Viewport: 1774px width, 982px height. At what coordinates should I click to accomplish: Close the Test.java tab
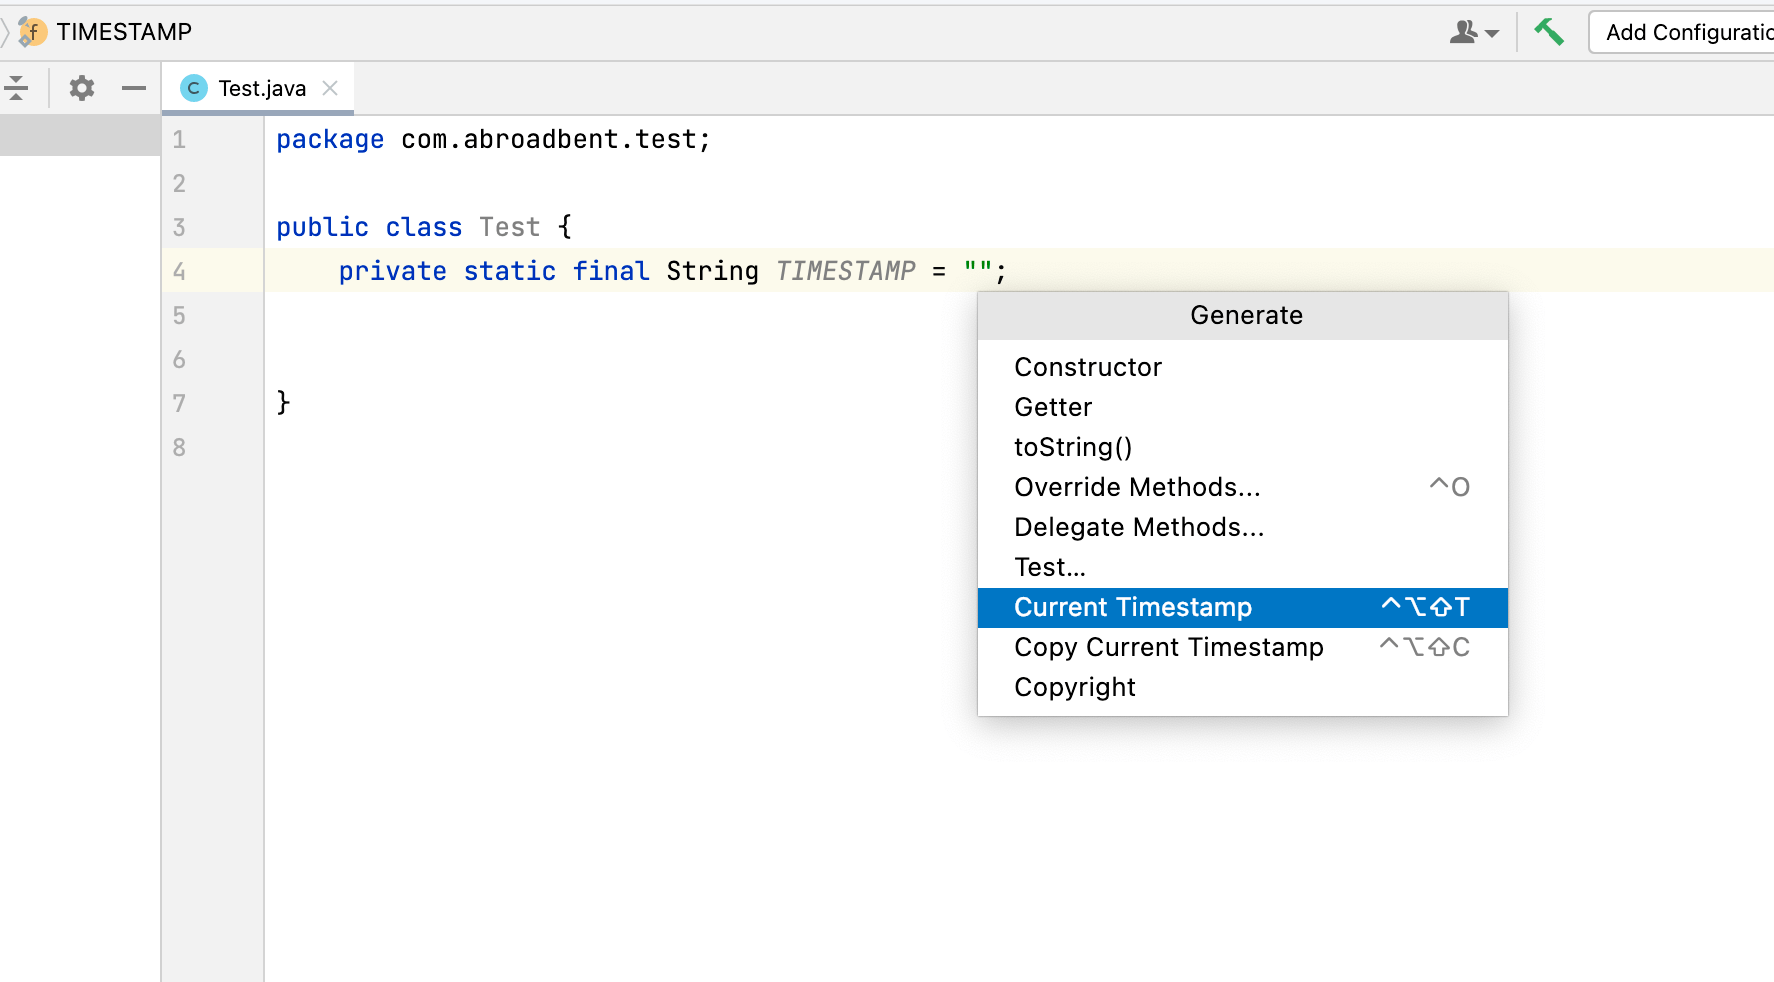coord(330,88)
